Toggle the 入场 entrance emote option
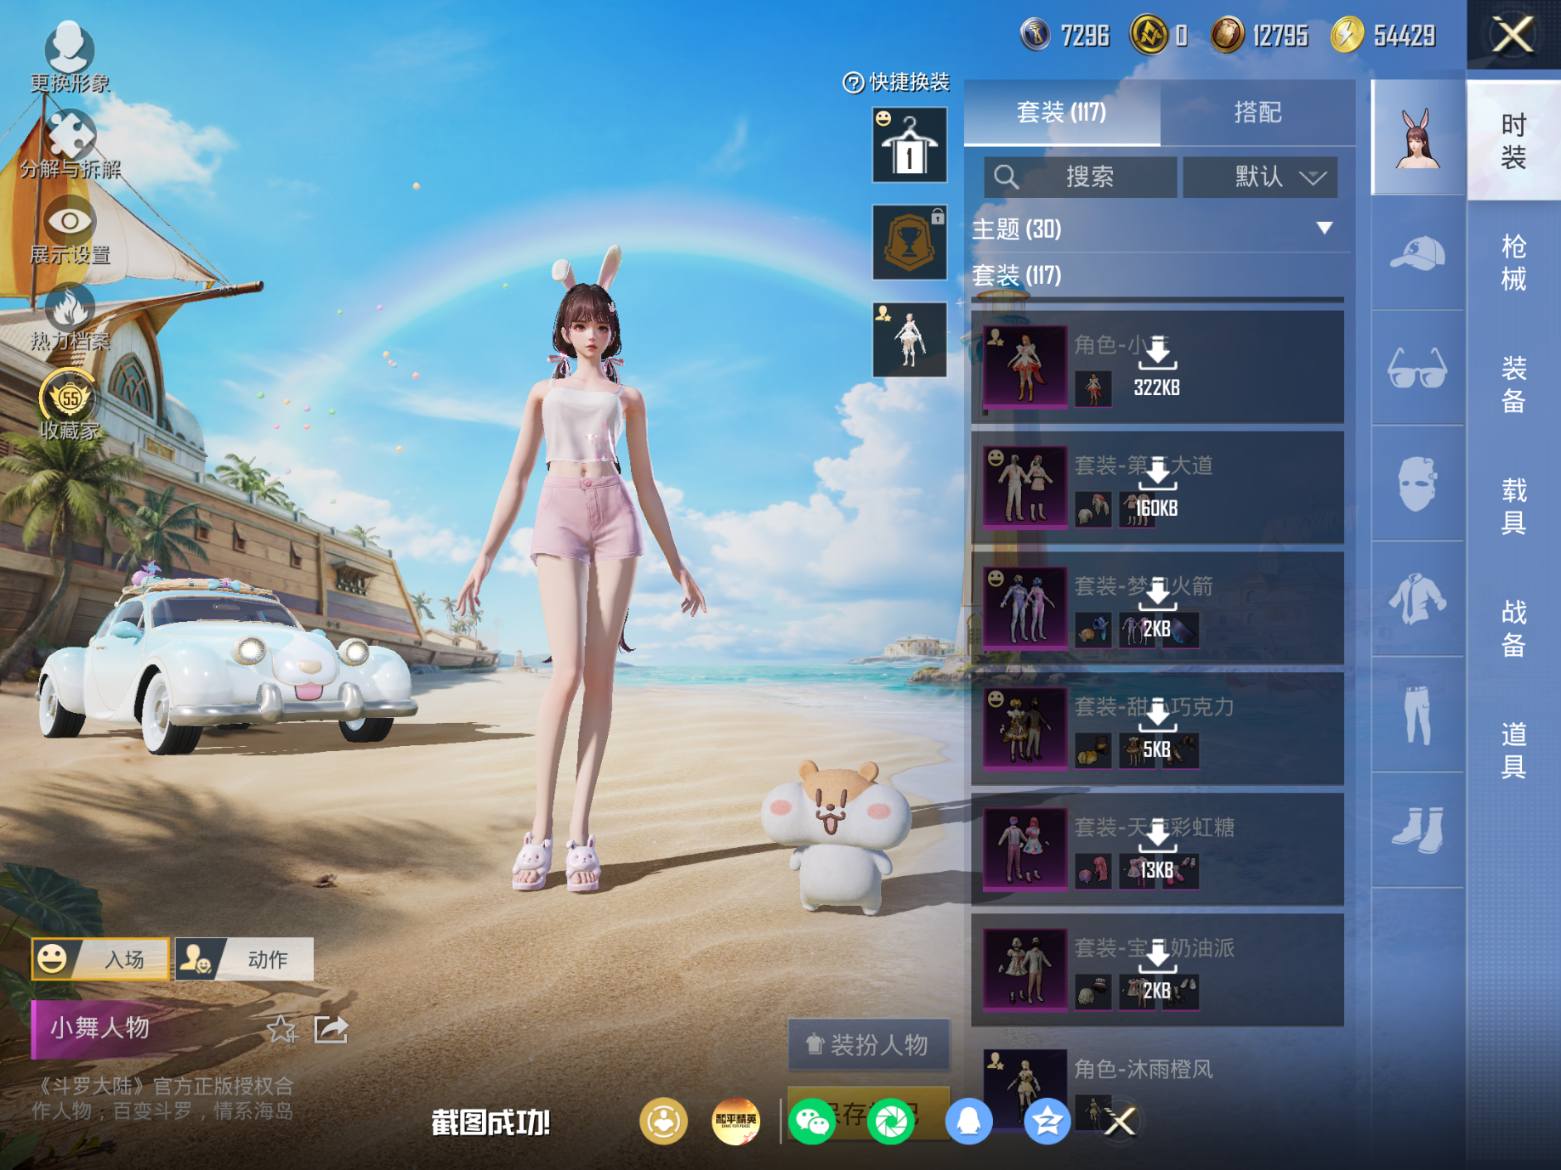 100,959
